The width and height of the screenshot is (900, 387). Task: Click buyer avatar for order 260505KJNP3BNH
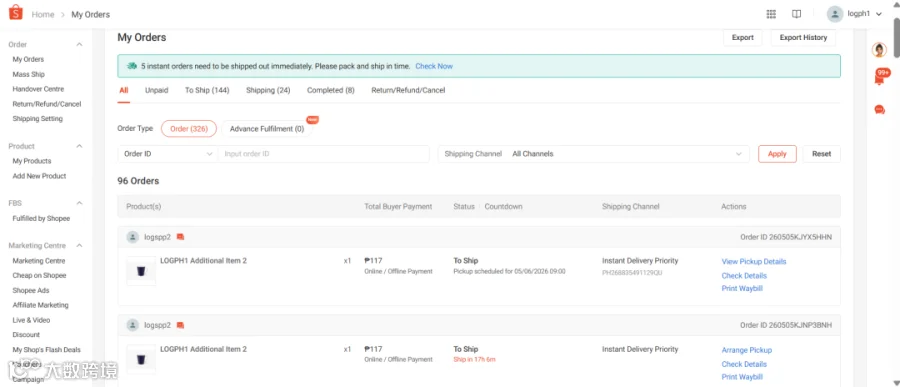point(133,325)
